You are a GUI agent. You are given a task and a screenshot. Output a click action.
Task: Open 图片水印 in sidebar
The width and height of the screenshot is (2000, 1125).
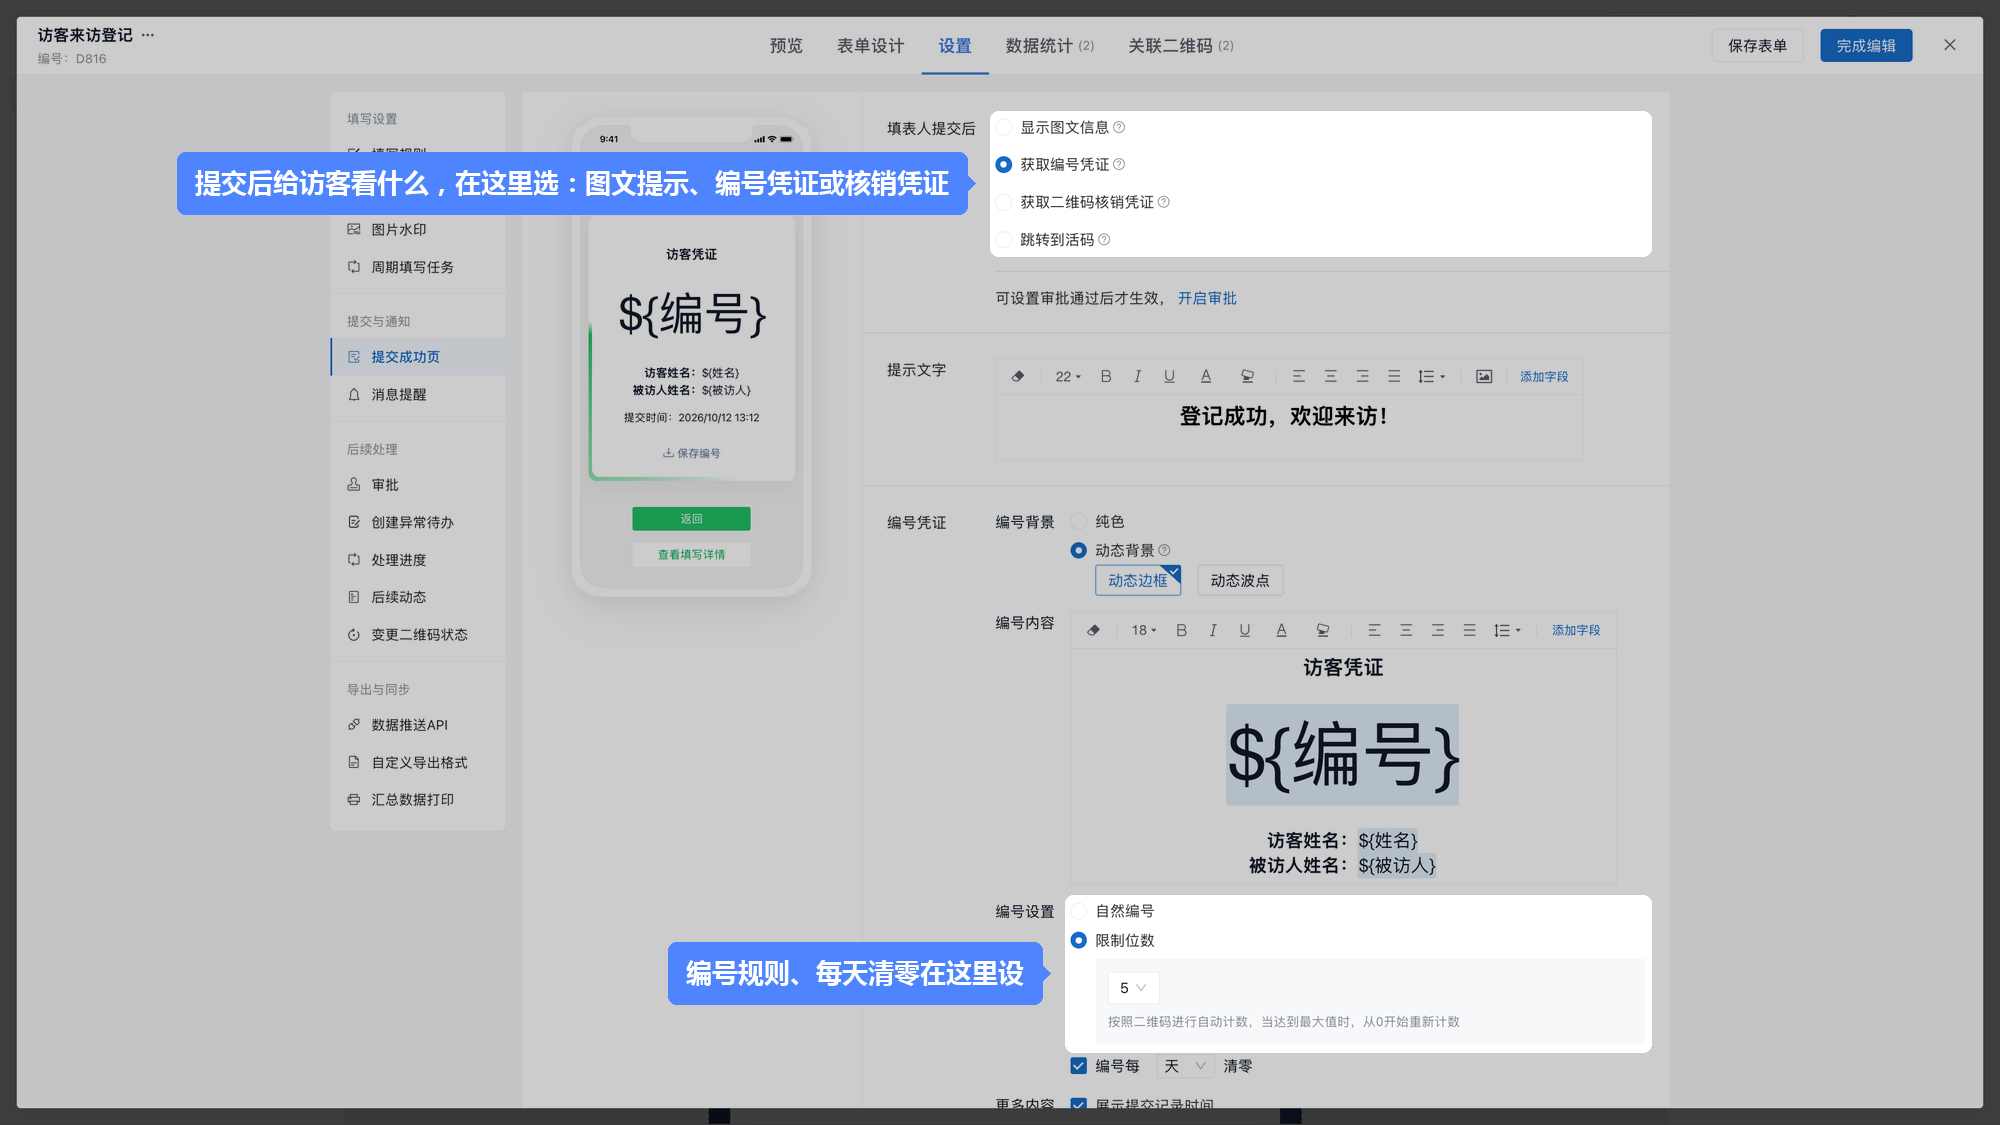[x=417, y=229]
